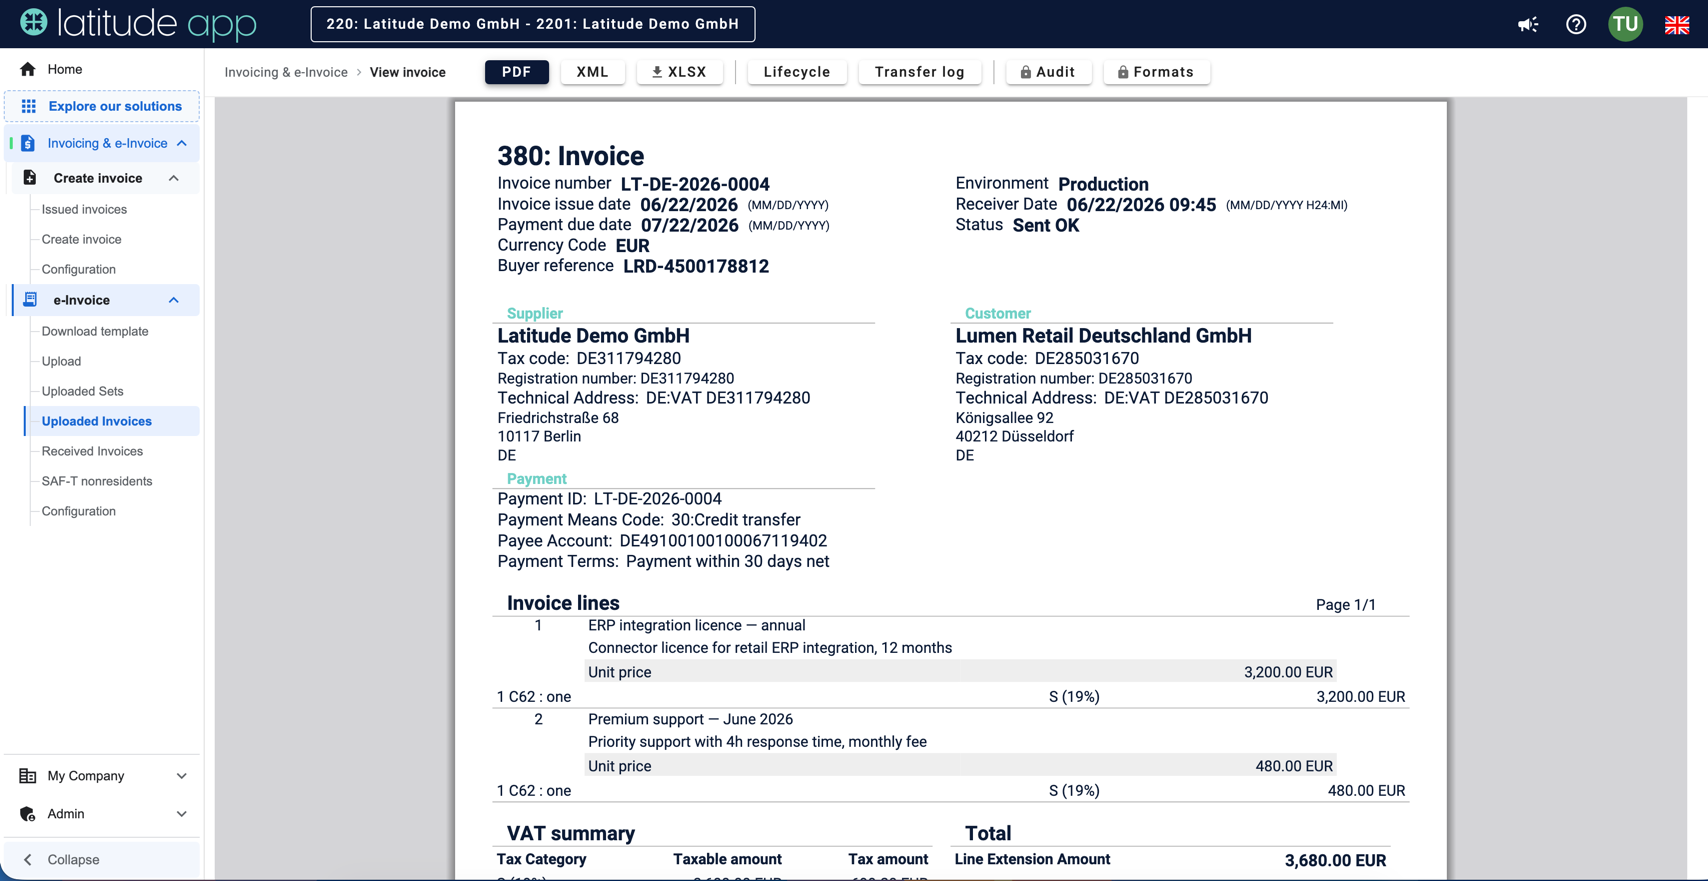Click the Collapse sidebar label
The image size is (1708, 881).
(x=74, y=860)
